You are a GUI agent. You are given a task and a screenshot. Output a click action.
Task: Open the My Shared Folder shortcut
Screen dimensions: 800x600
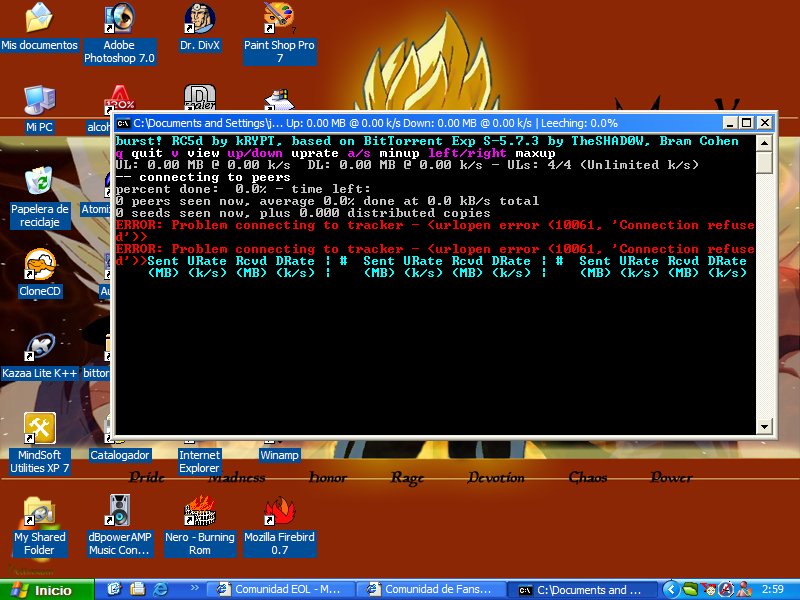pyautogui.click(x=39, y=526)
